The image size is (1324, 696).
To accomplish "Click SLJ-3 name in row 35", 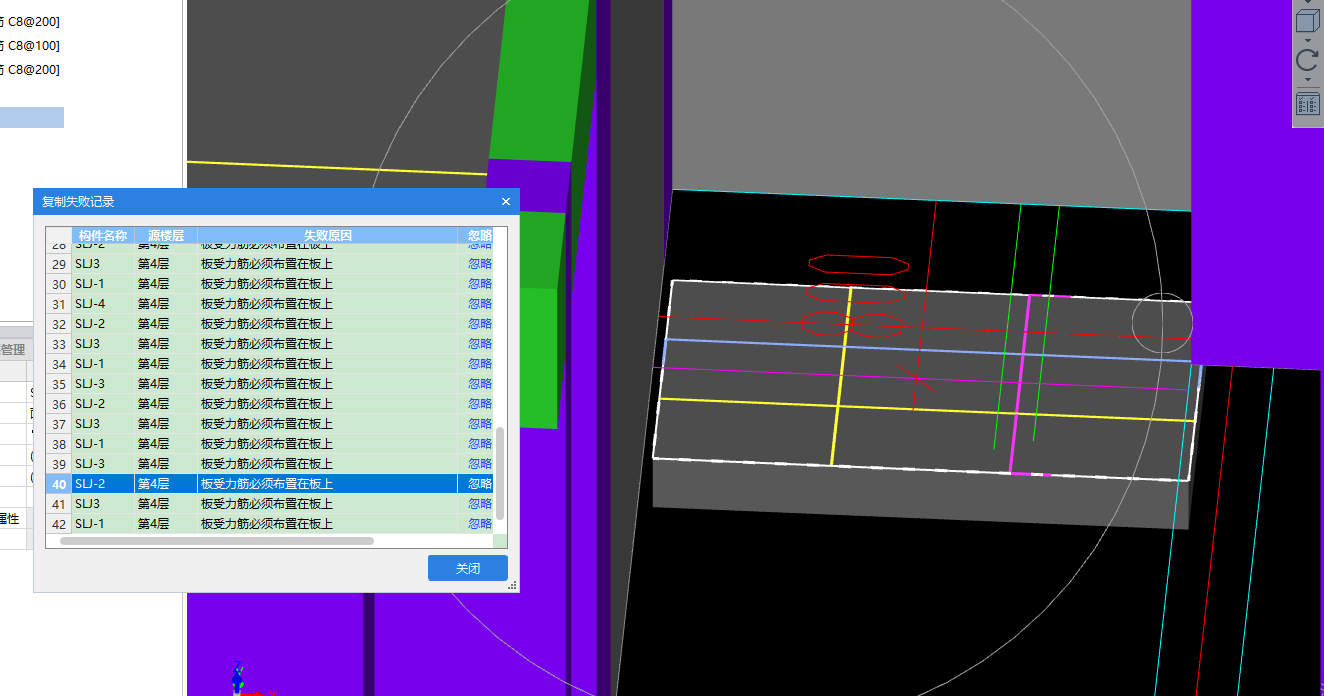I will tap(90, 384).
